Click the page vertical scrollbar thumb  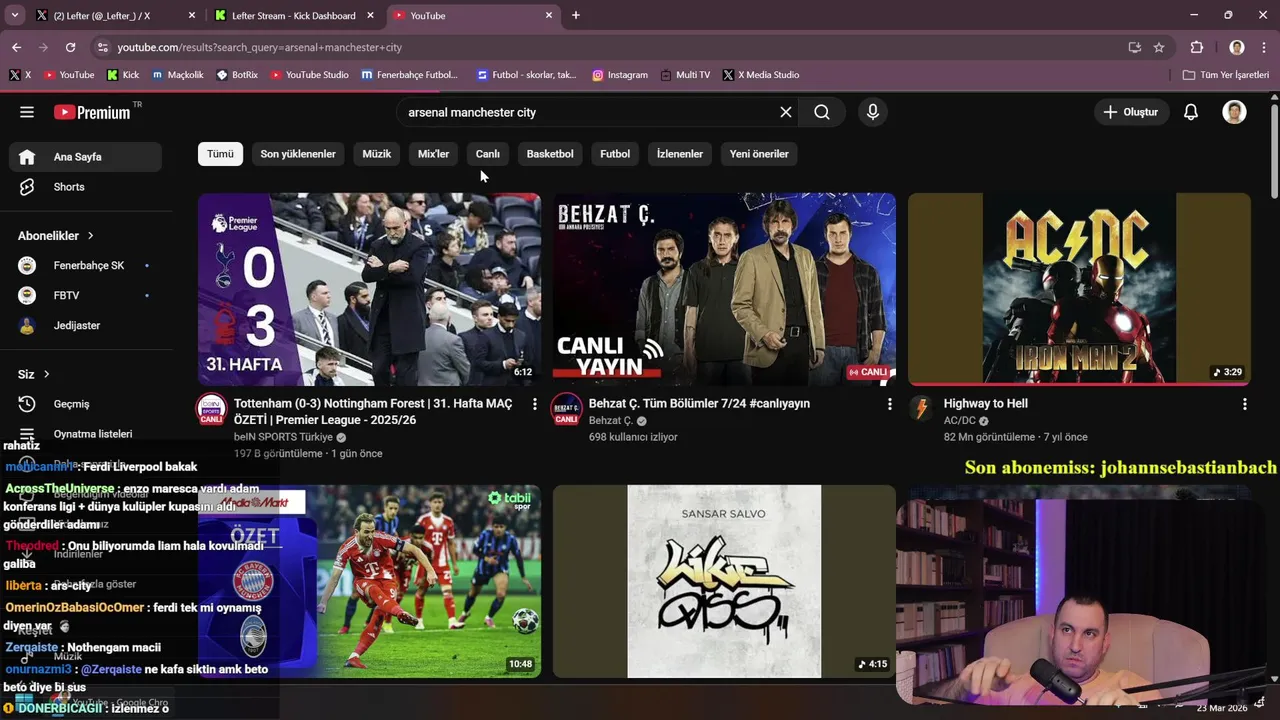tap(1274, 150)
